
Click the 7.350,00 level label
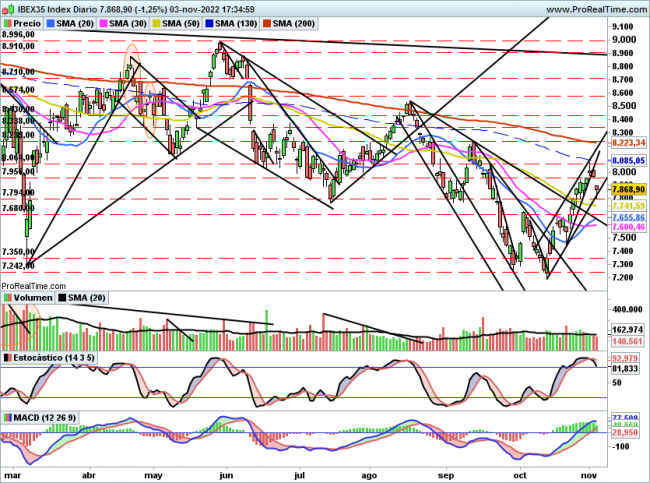point(17,252)
